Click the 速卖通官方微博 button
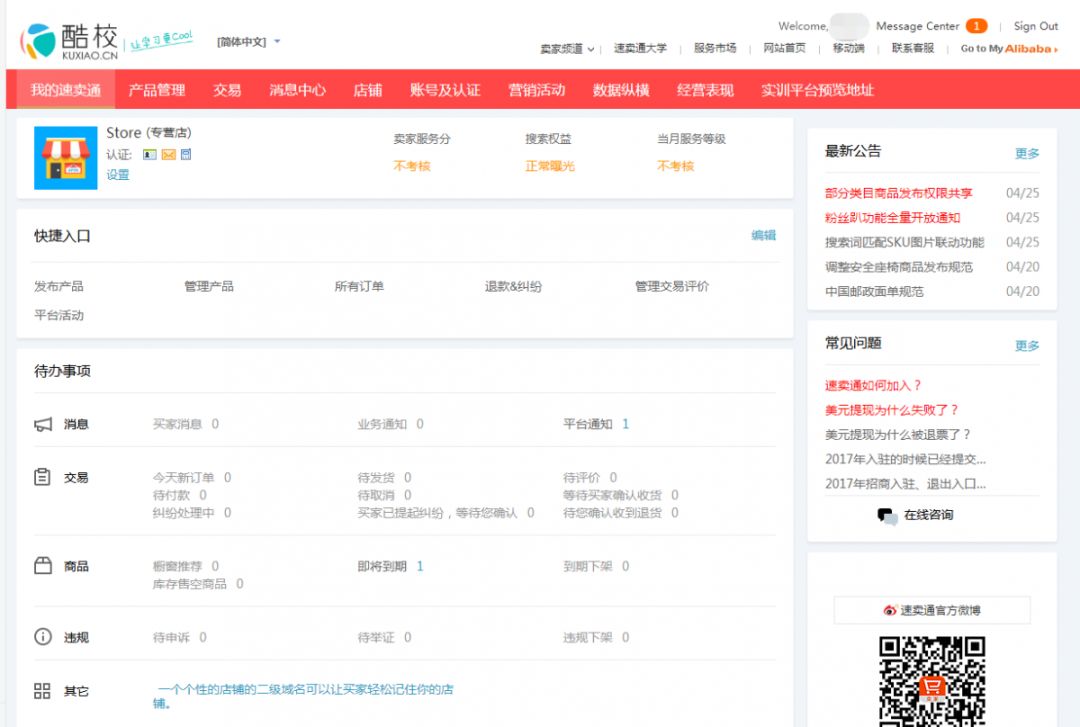1080x727 pixels. coord(932,611)
